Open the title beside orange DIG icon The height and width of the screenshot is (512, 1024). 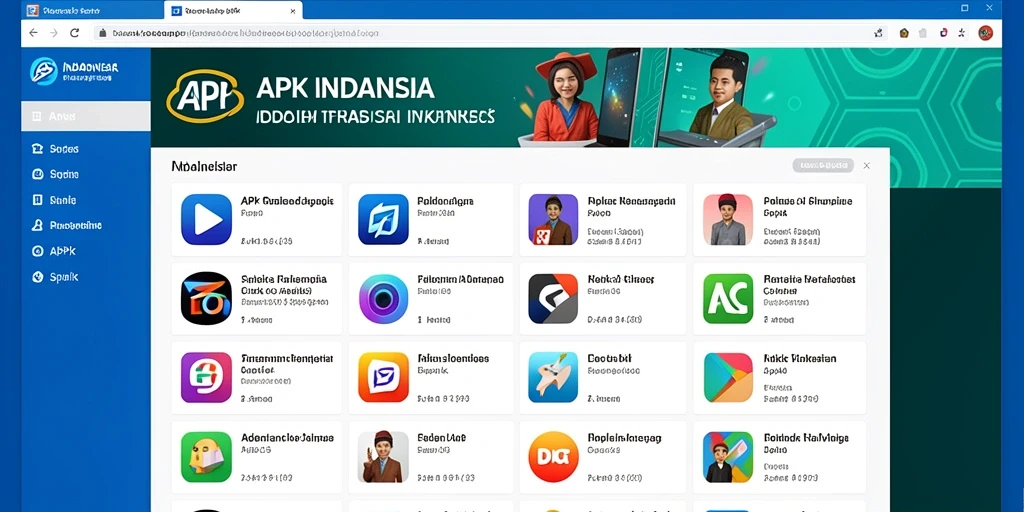[624, 438]
